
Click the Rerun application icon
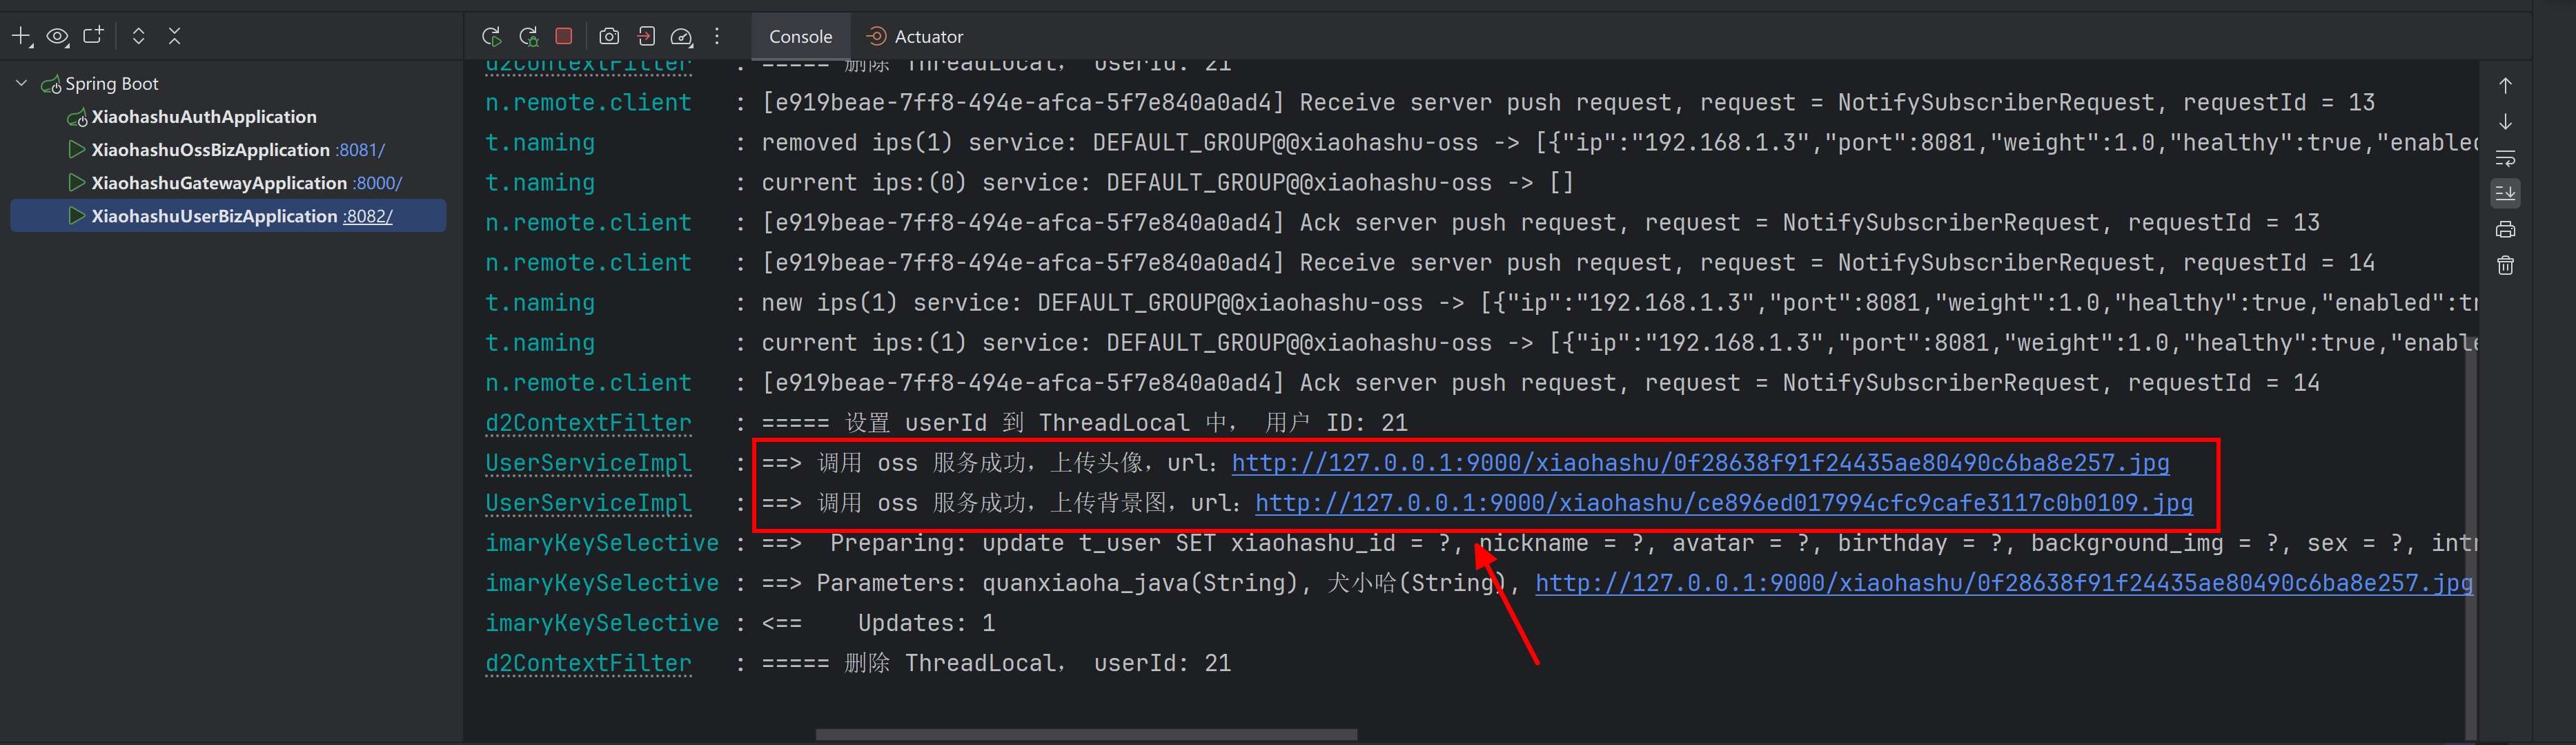[x=491, y=37]
